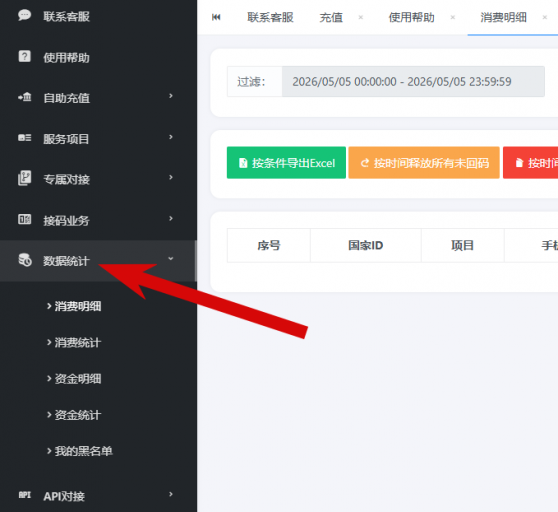Click the tab scroll-left rewind icon
Screen dimensions: 558x512
(216, 17)
